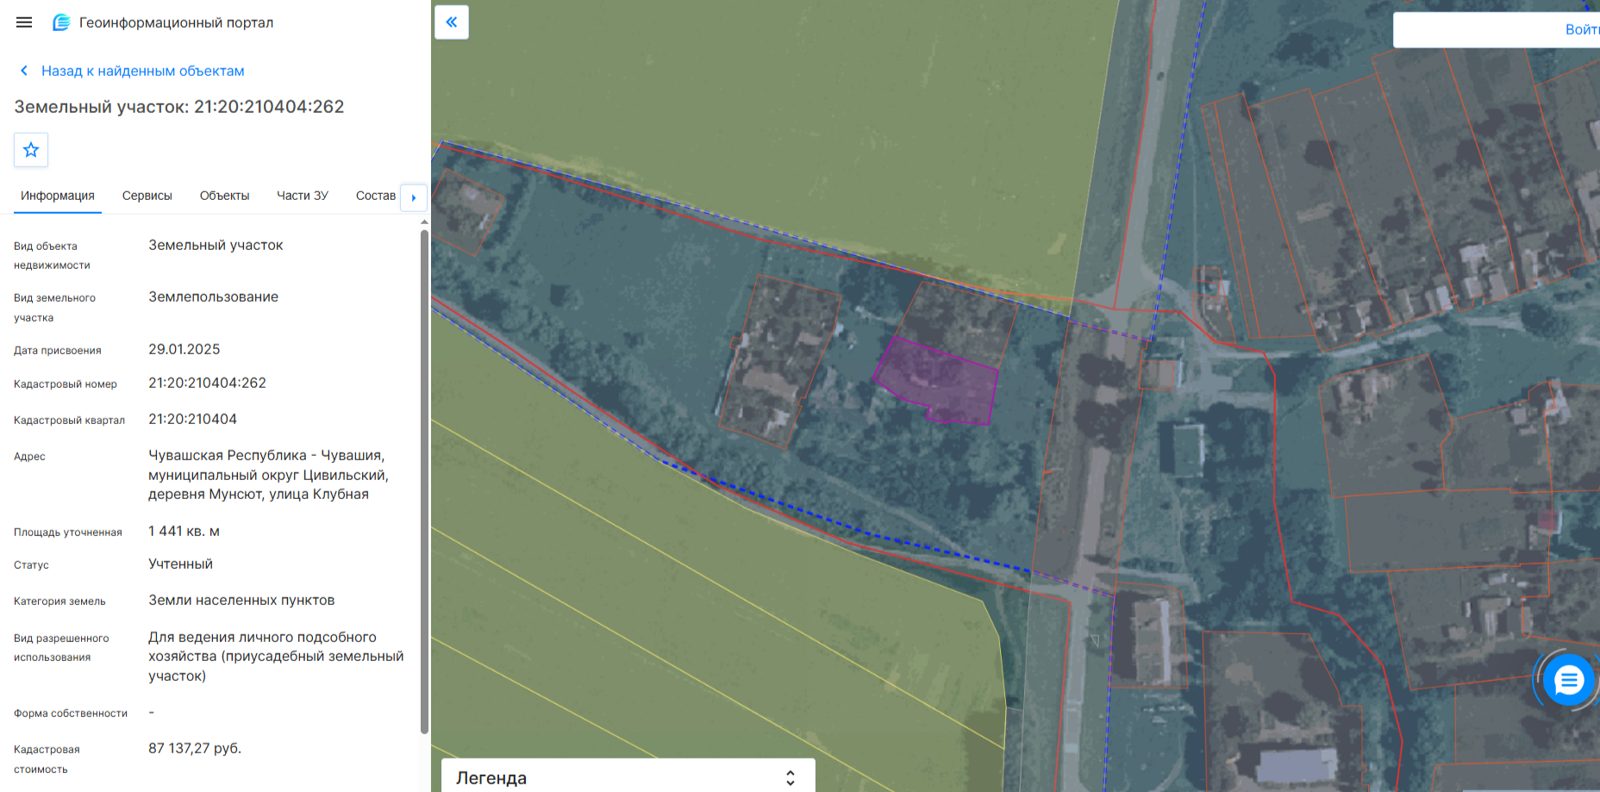Show more tabs with the right arrow
Screen dimensions: 1600x792
point(414,197)
